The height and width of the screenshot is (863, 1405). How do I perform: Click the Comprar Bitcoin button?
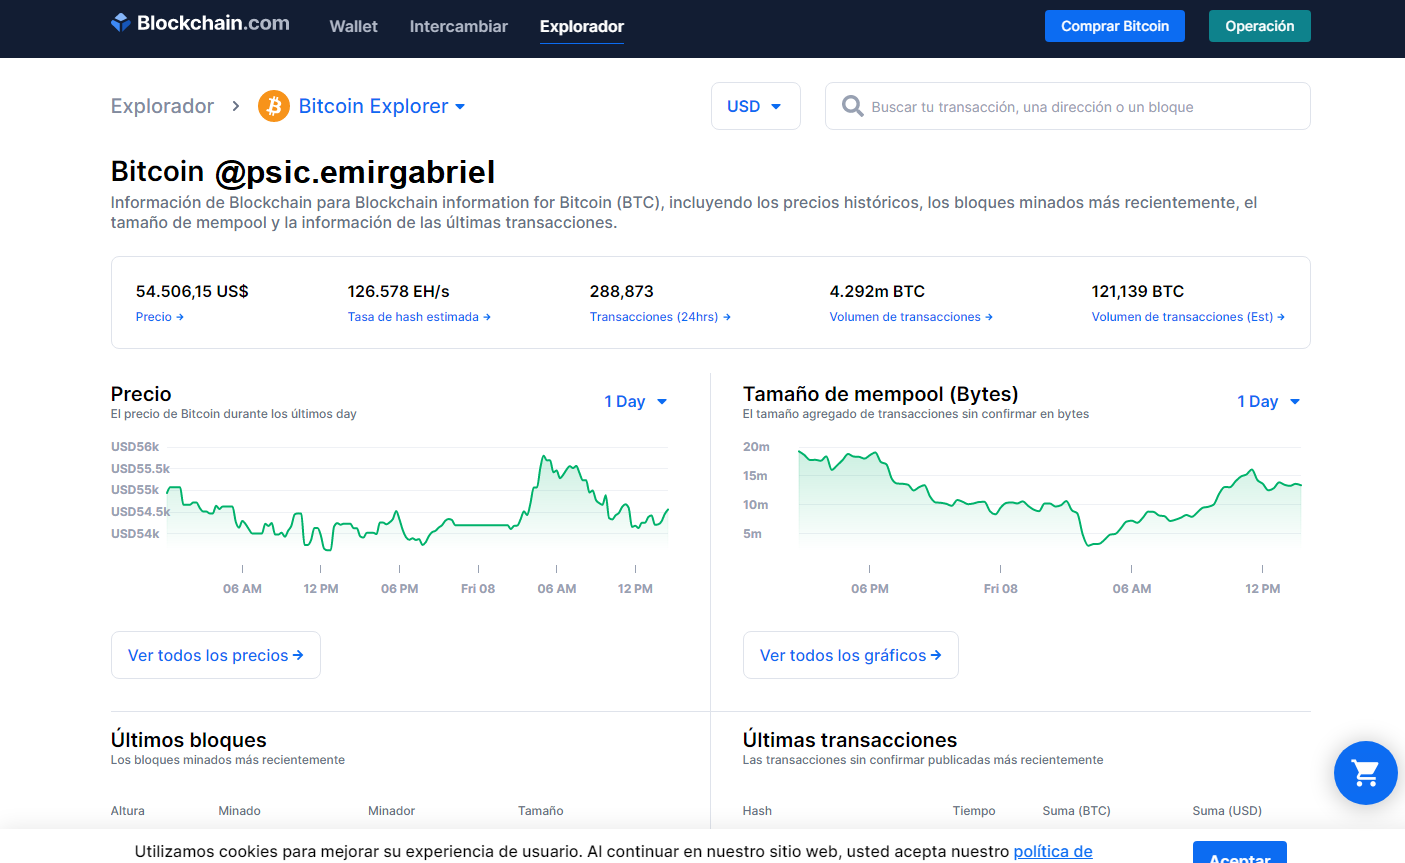pos(1115,26)
